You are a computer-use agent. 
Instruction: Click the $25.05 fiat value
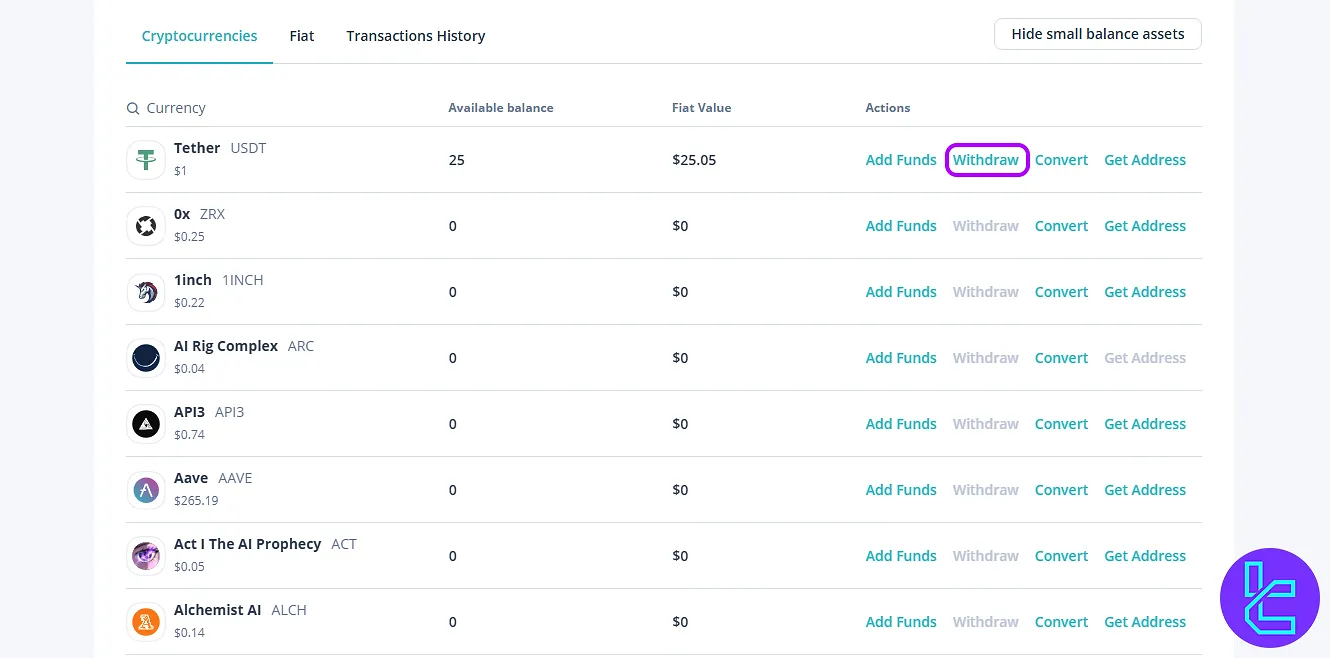[694, 160]
